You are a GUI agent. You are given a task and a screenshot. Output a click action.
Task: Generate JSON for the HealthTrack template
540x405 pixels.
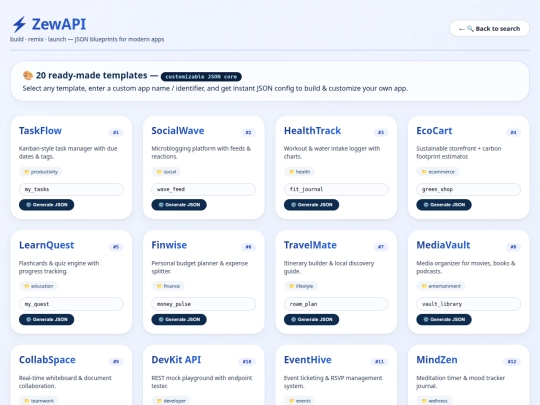311,205
